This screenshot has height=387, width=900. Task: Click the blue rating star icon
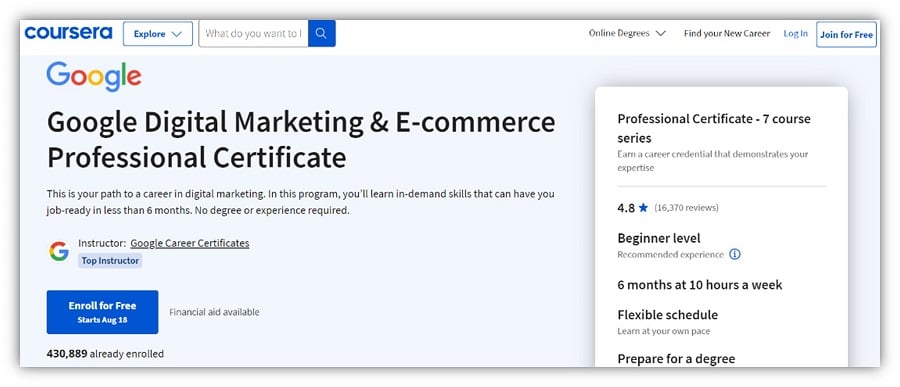tap(643, 208)
